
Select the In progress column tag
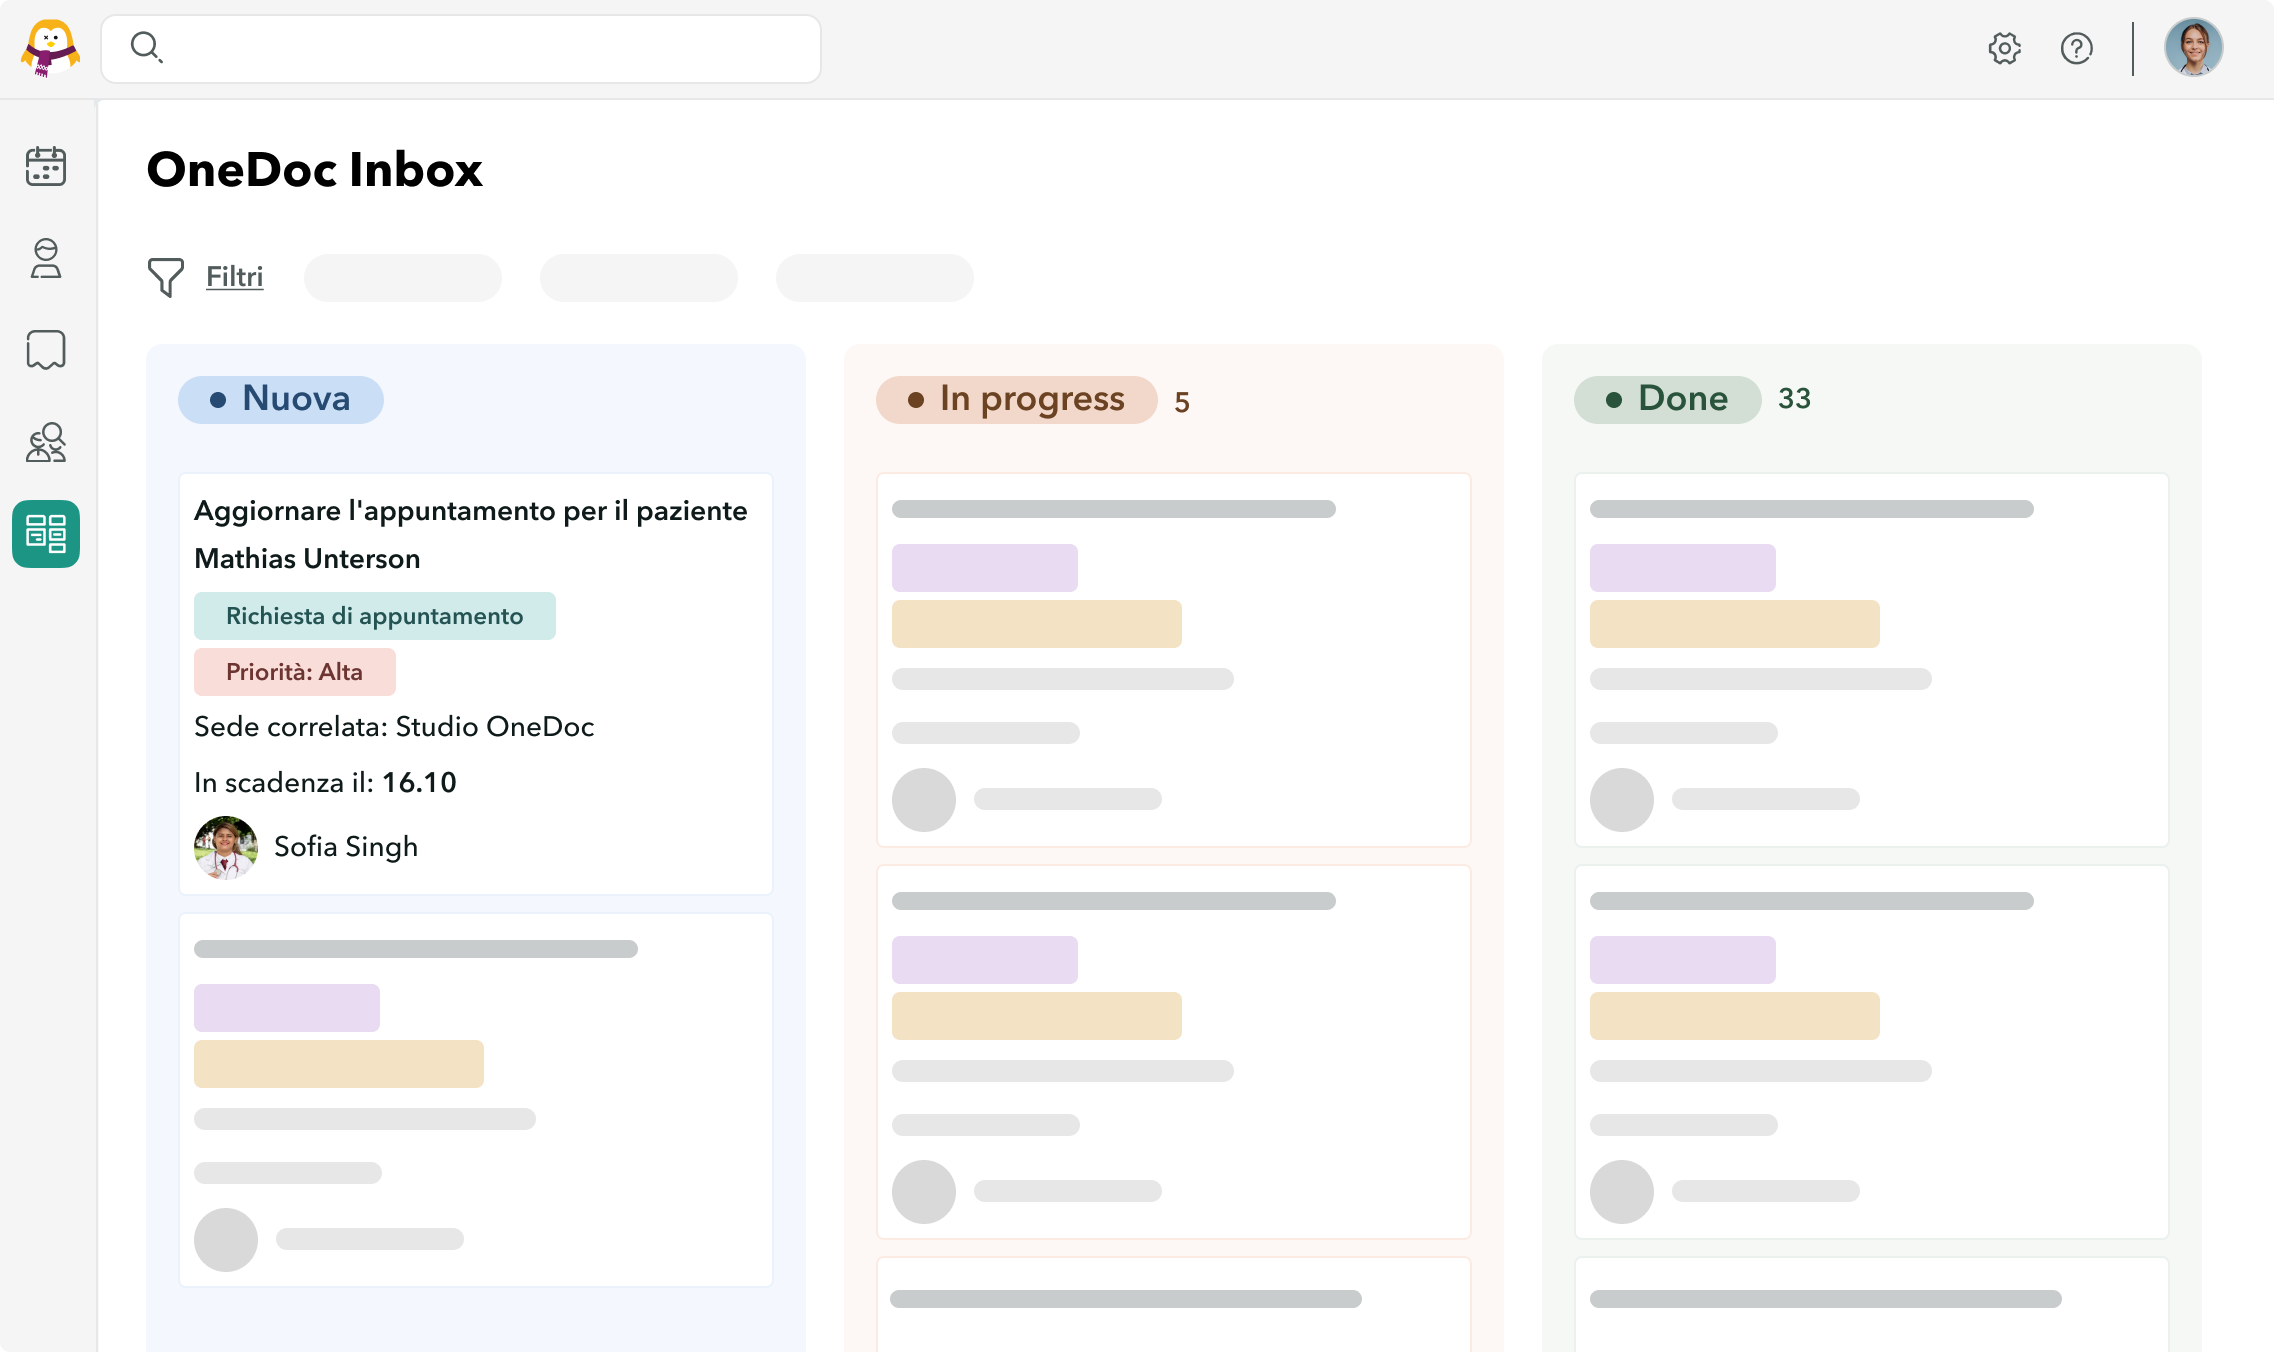[x=1016, y=399]
